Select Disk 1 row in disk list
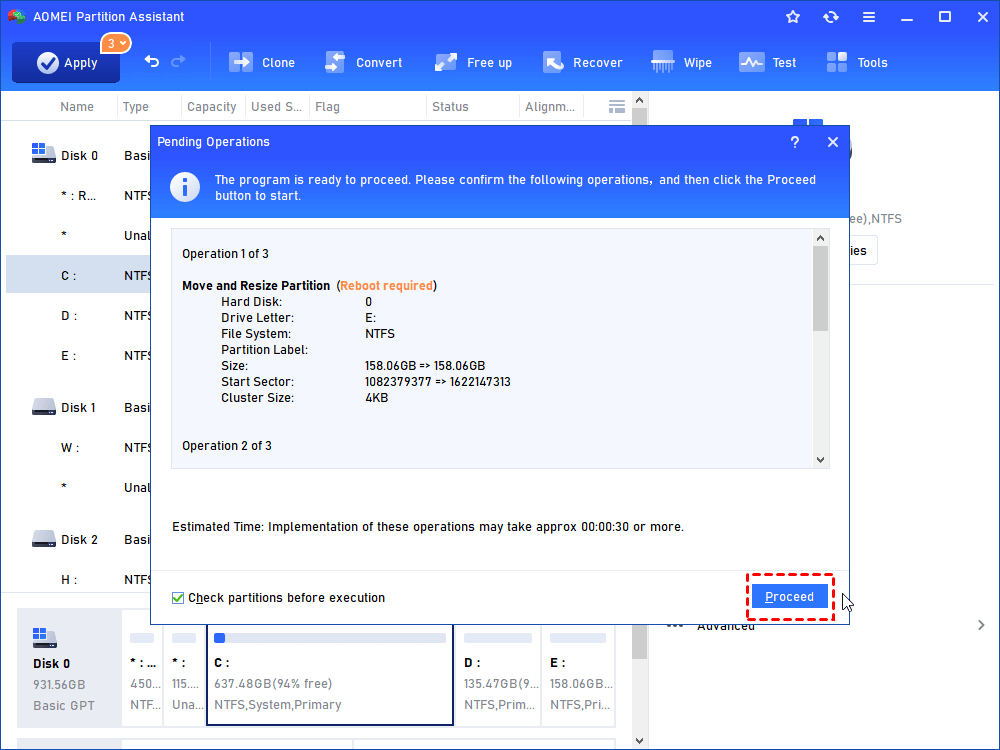The width and height of the screenshot is (1000, 750). [78, 408]
